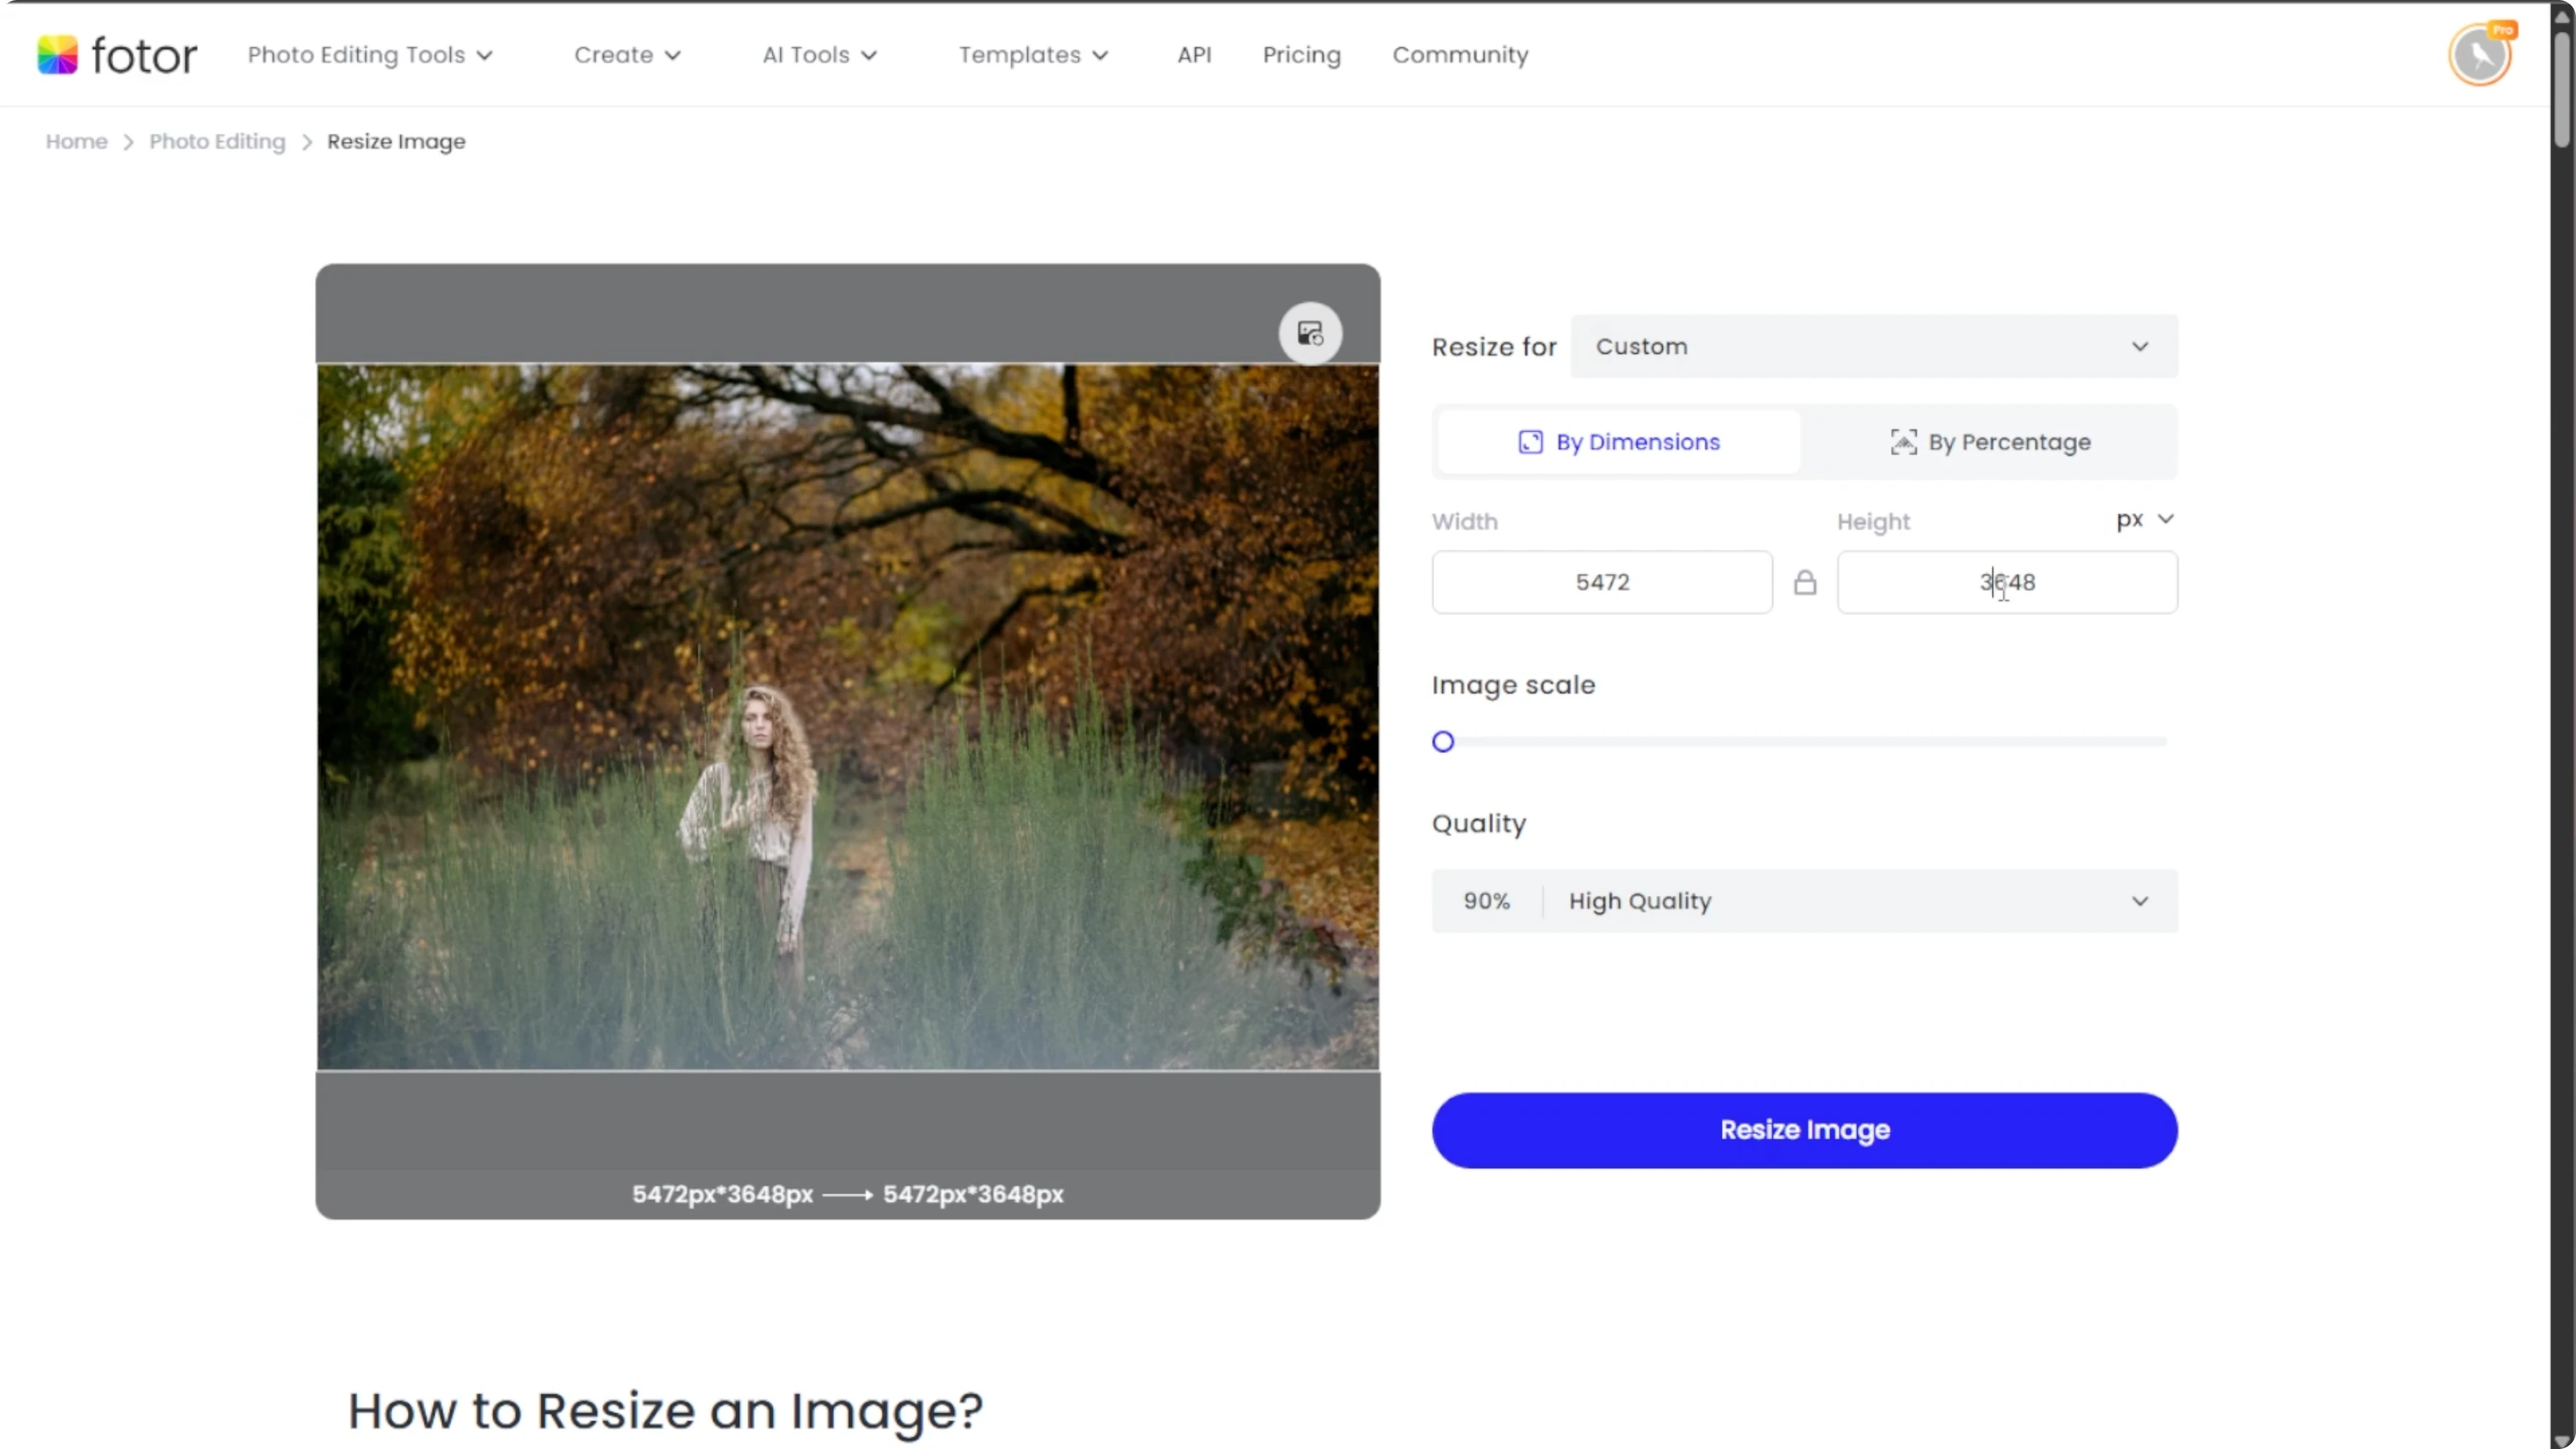Click the image preview photo
This screenshot has height=1449, width=2576.
tap(848, 717)
